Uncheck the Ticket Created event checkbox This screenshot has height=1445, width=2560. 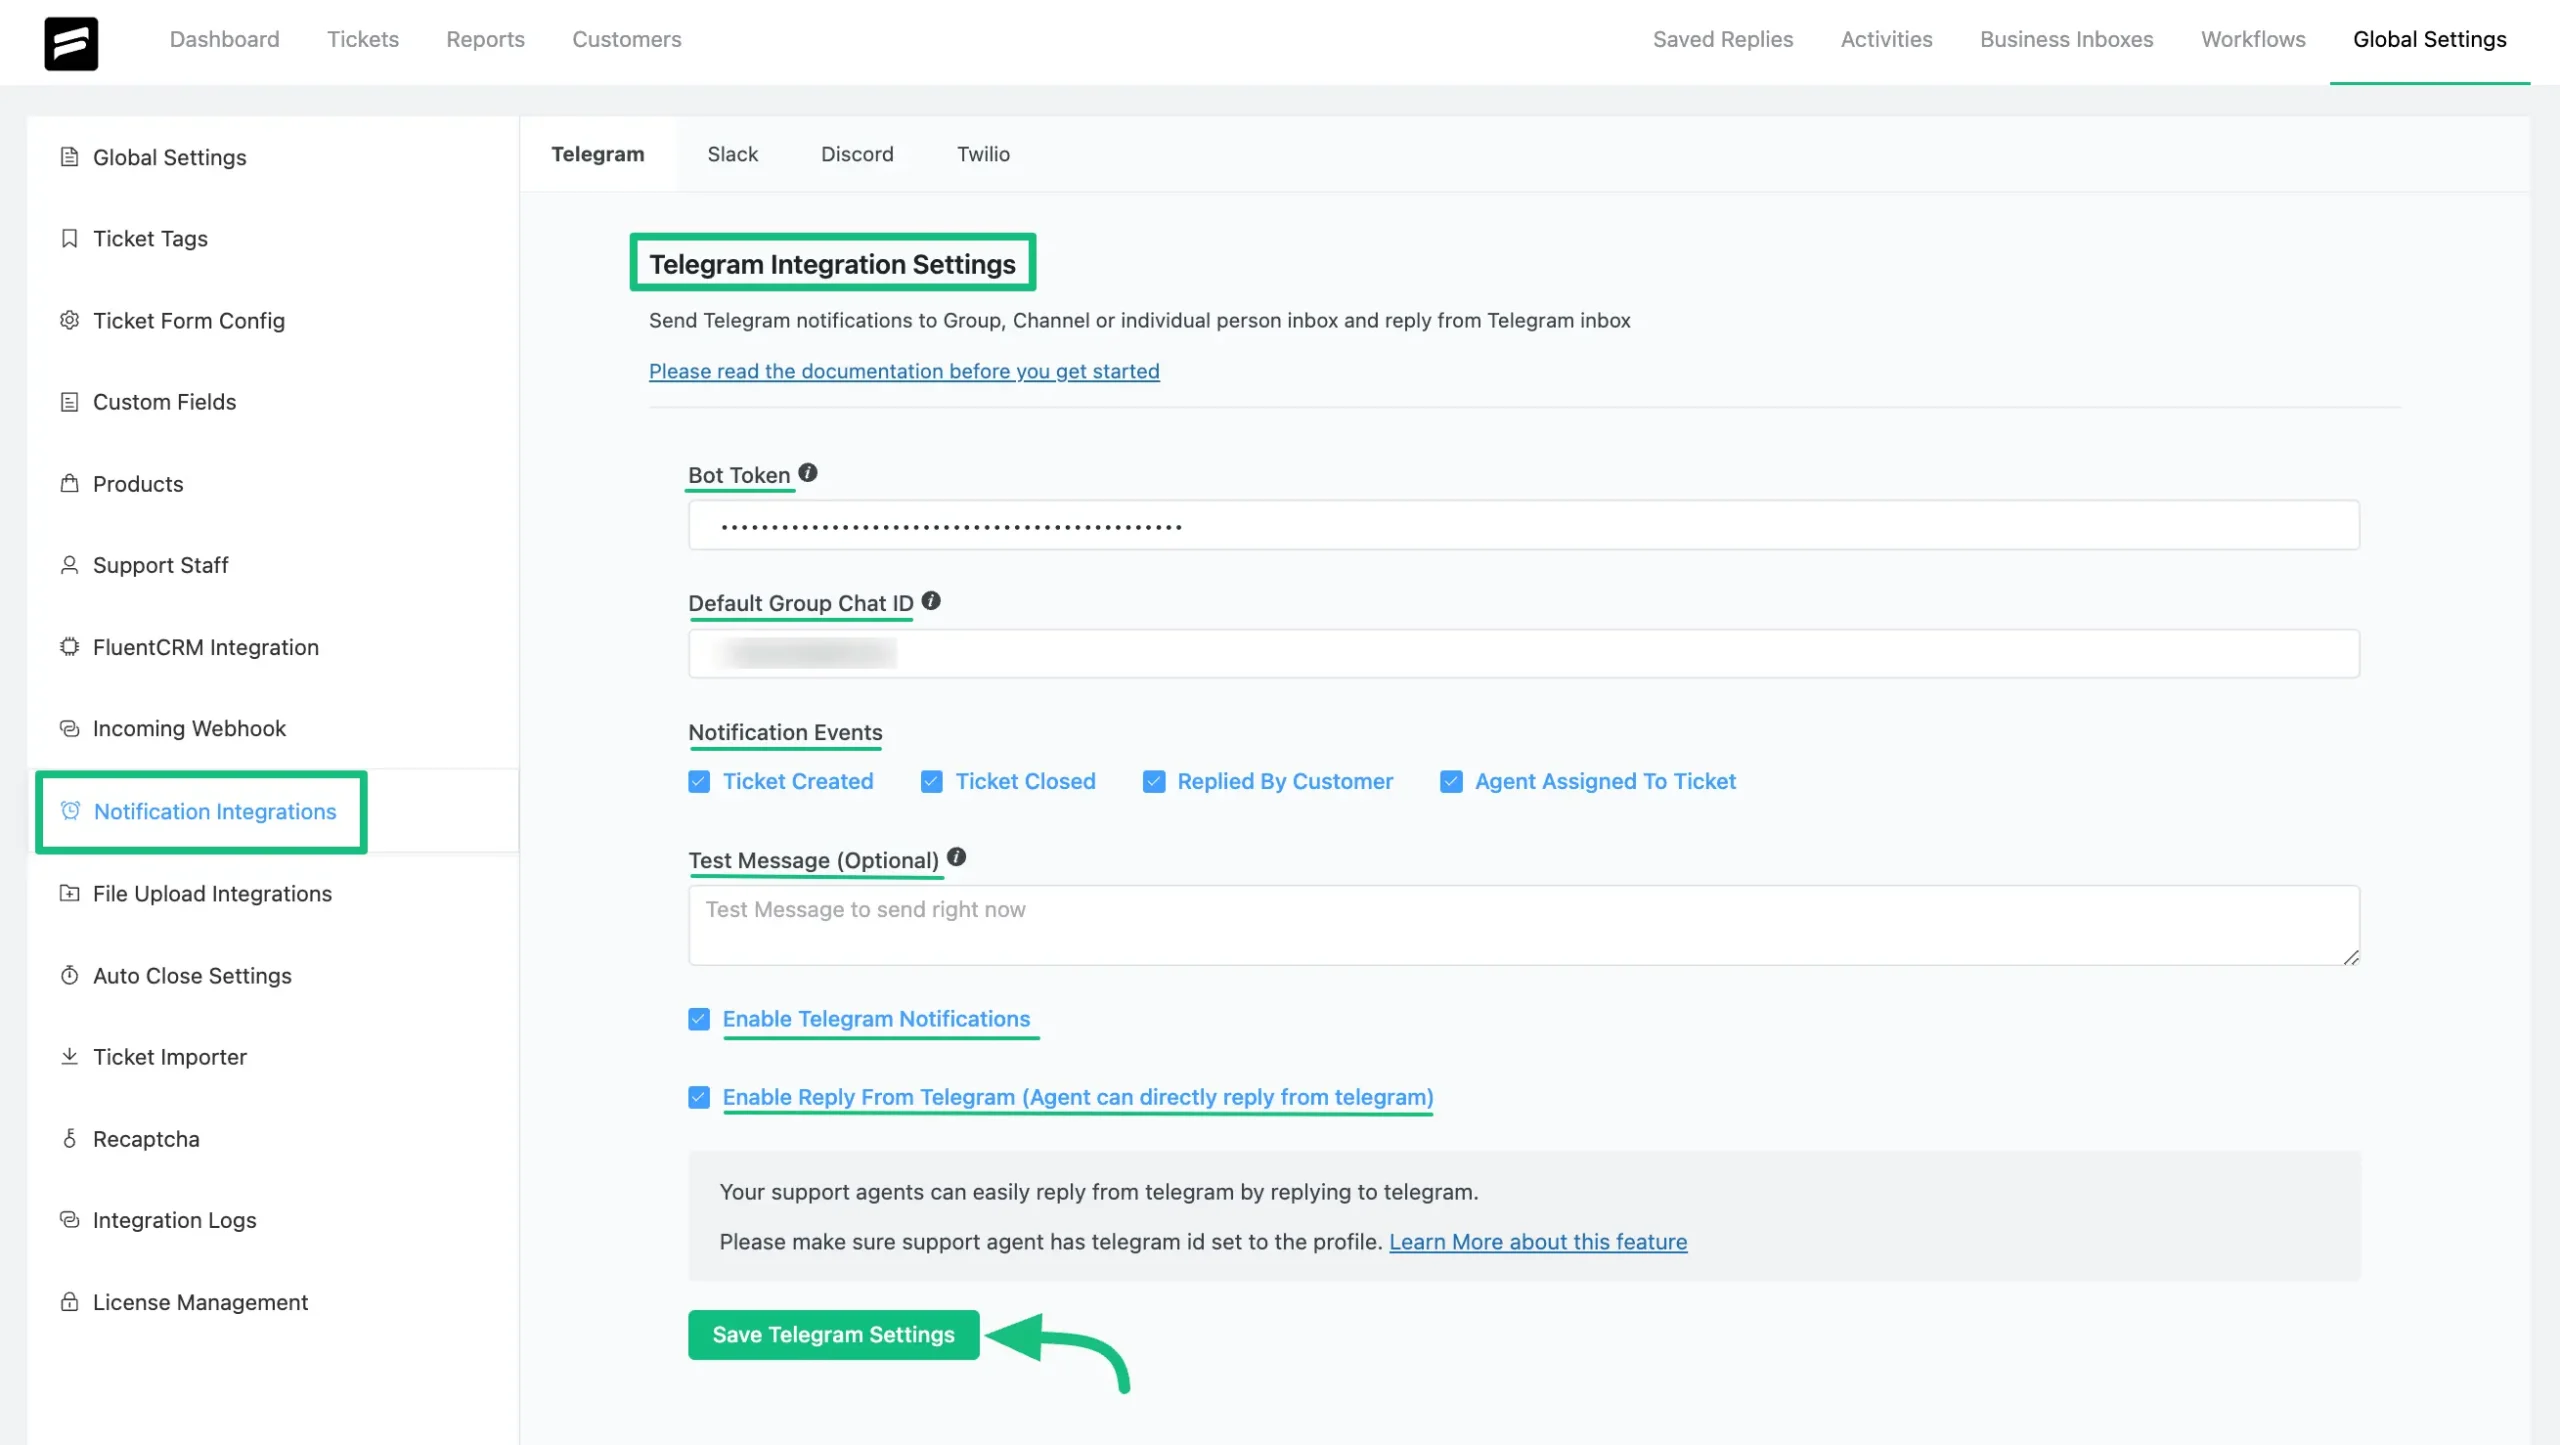(x=699, y=781)
